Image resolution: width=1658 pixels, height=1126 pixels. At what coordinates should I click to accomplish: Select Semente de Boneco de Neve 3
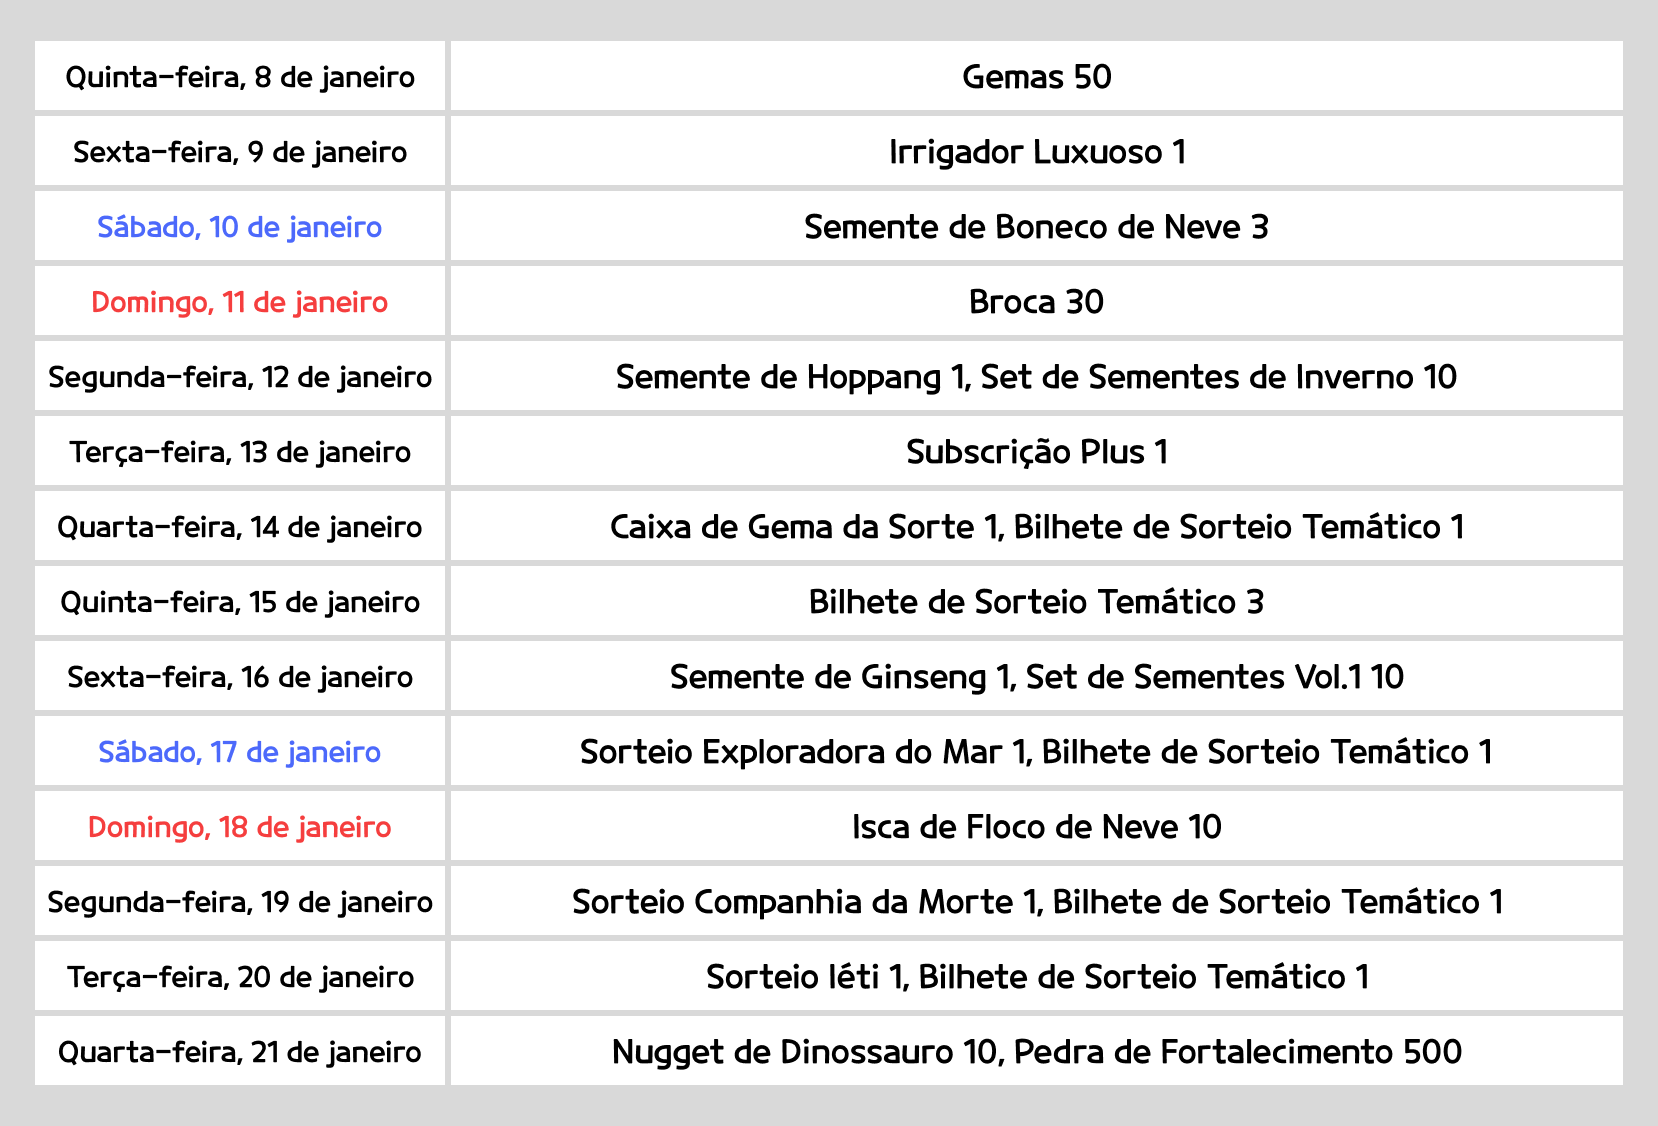[1036, 227]
